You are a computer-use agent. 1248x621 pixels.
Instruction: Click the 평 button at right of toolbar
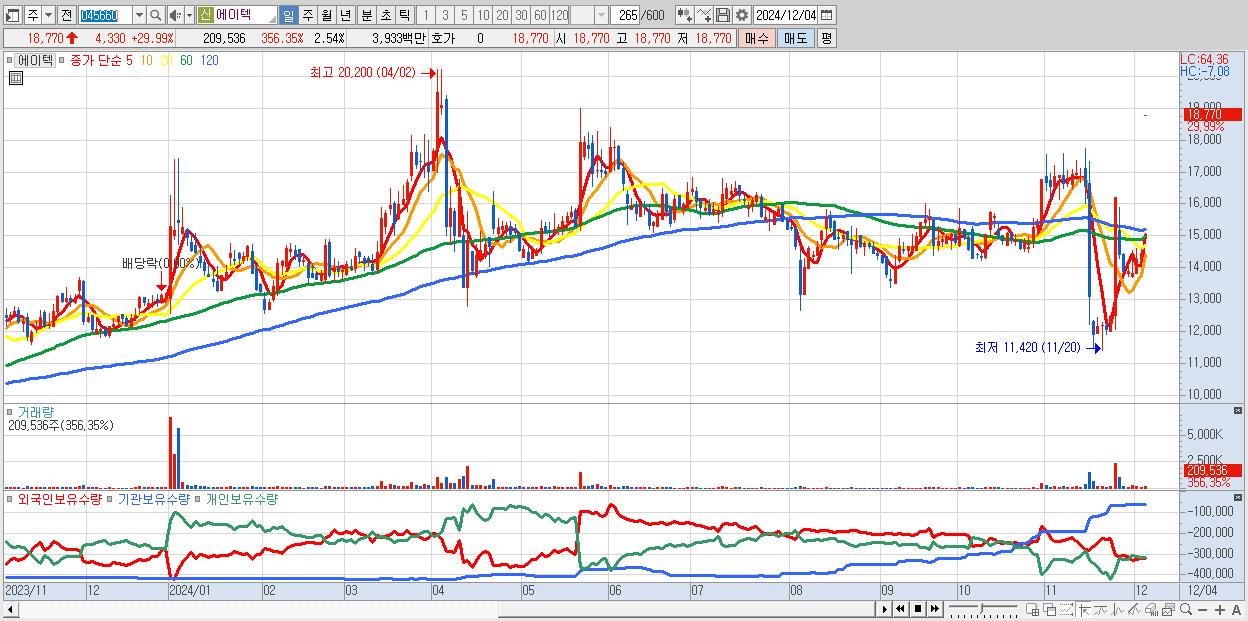click(826, 38)
